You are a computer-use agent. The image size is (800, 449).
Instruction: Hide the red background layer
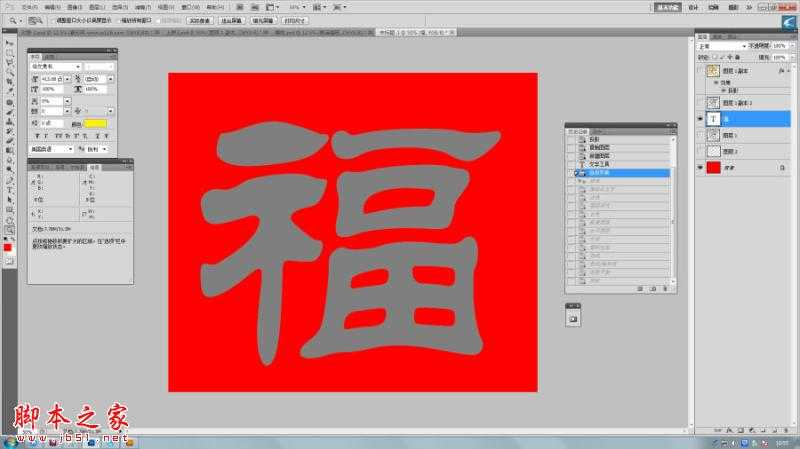(700, 168)
